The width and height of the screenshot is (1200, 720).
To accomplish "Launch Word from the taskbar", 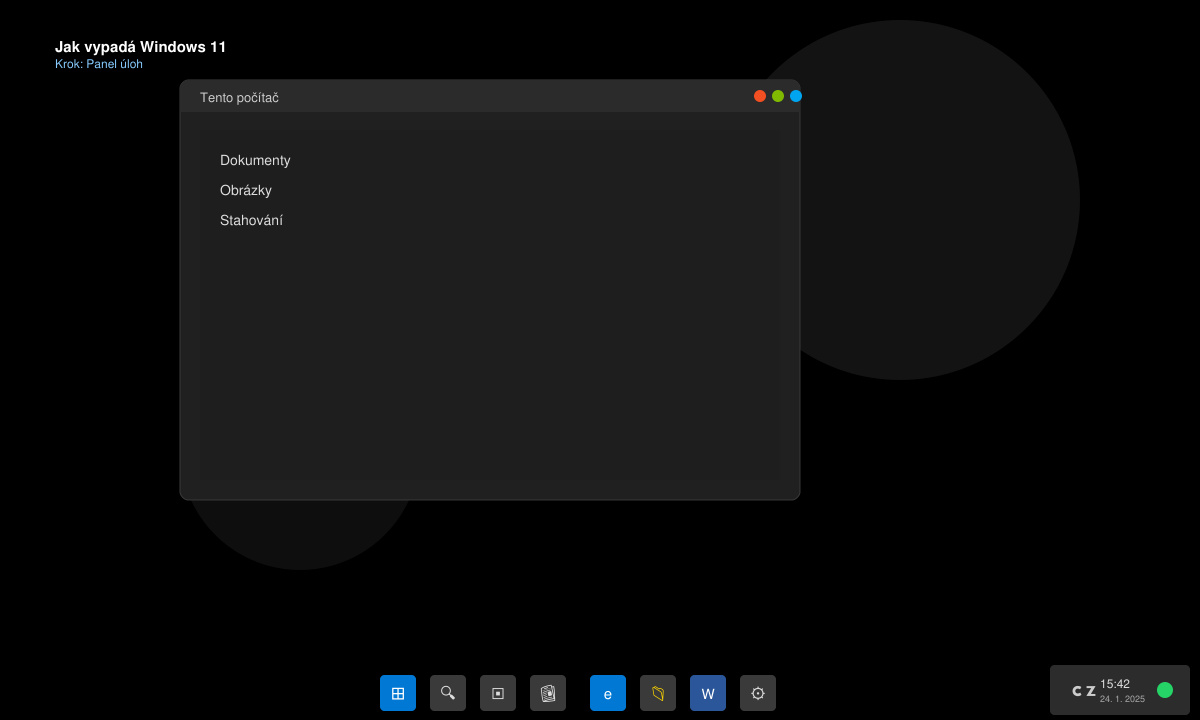I will [708, 693].
